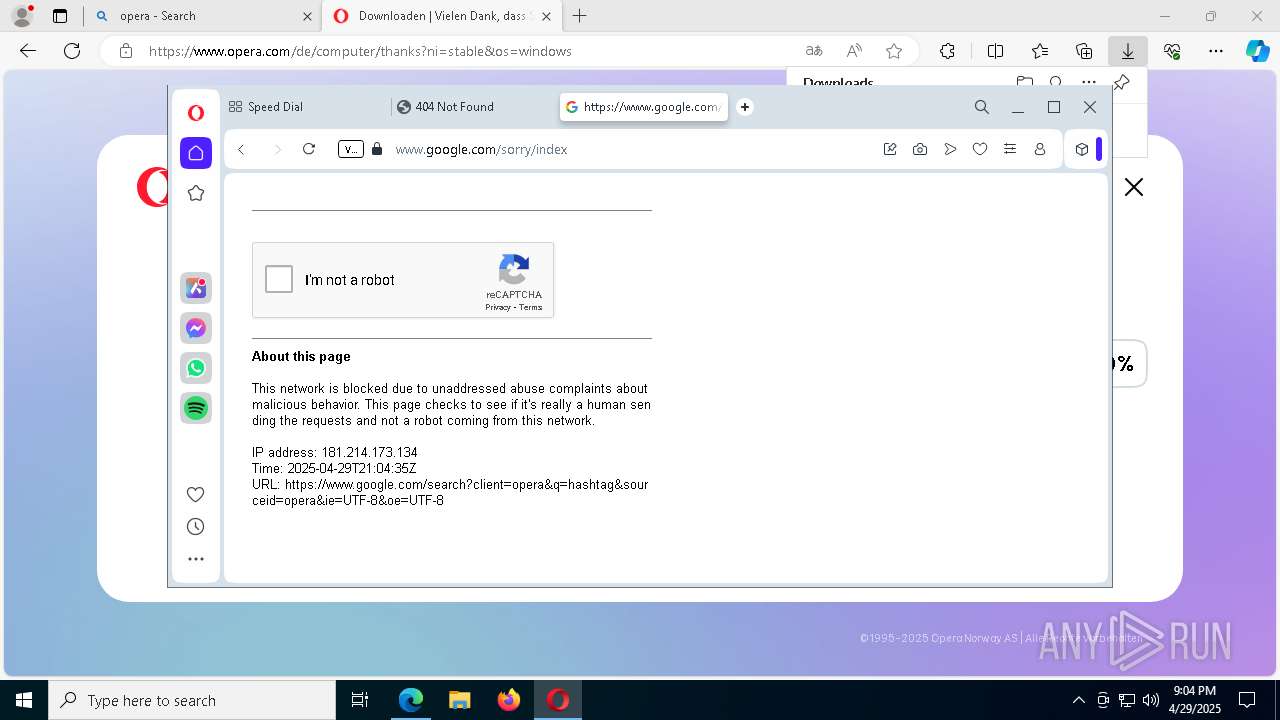Viewport: 1280px width, 720px height.
Task: Check the I'm not a robot box
Action: (279, 279)
